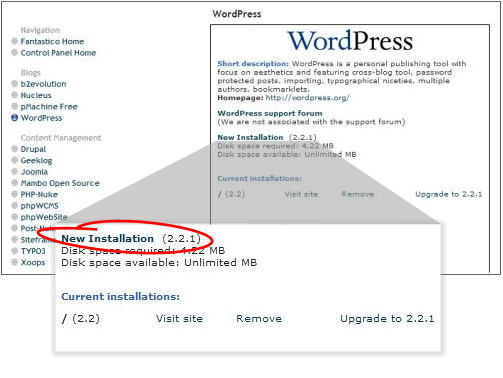Click 'Current installations:' heading in enlarged callout
This screenshot has width=503, height=378.
click(x=120, y=297)
